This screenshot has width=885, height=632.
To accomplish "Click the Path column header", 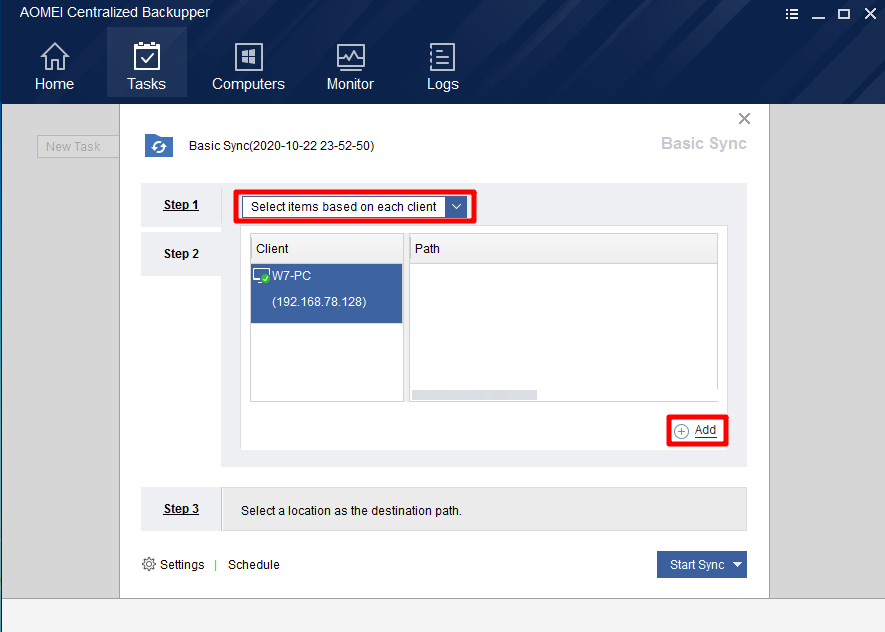I will 563,248.
